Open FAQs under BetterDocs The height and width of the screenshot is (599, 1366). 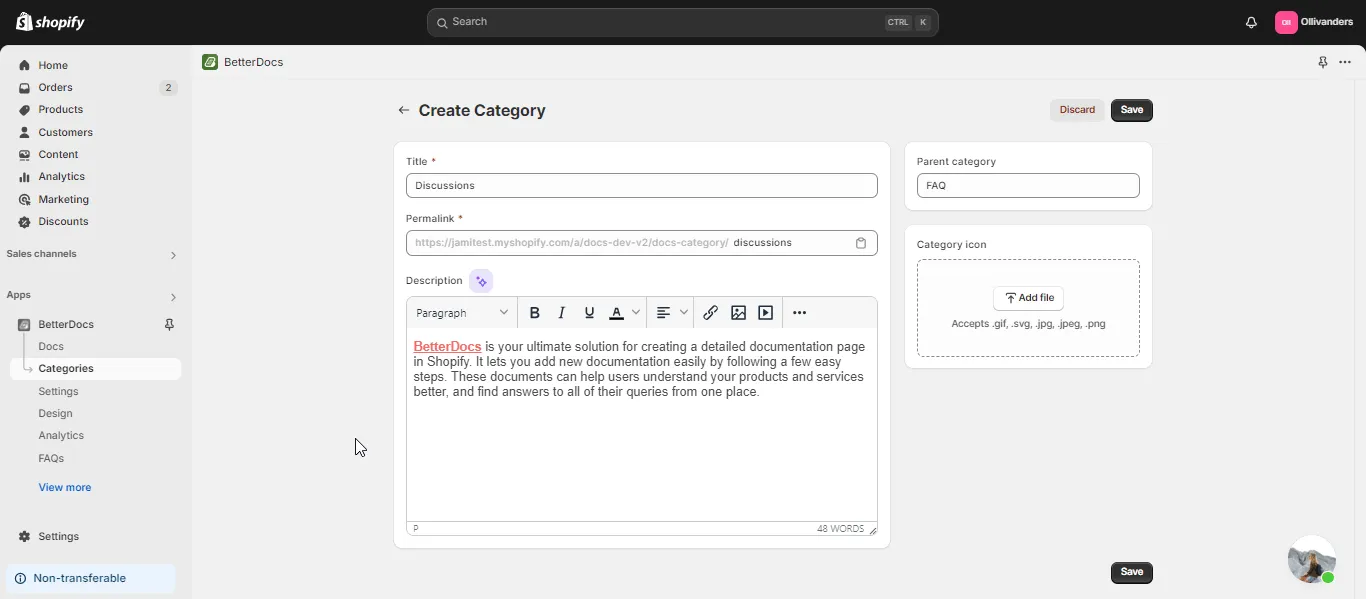[51, 459]
